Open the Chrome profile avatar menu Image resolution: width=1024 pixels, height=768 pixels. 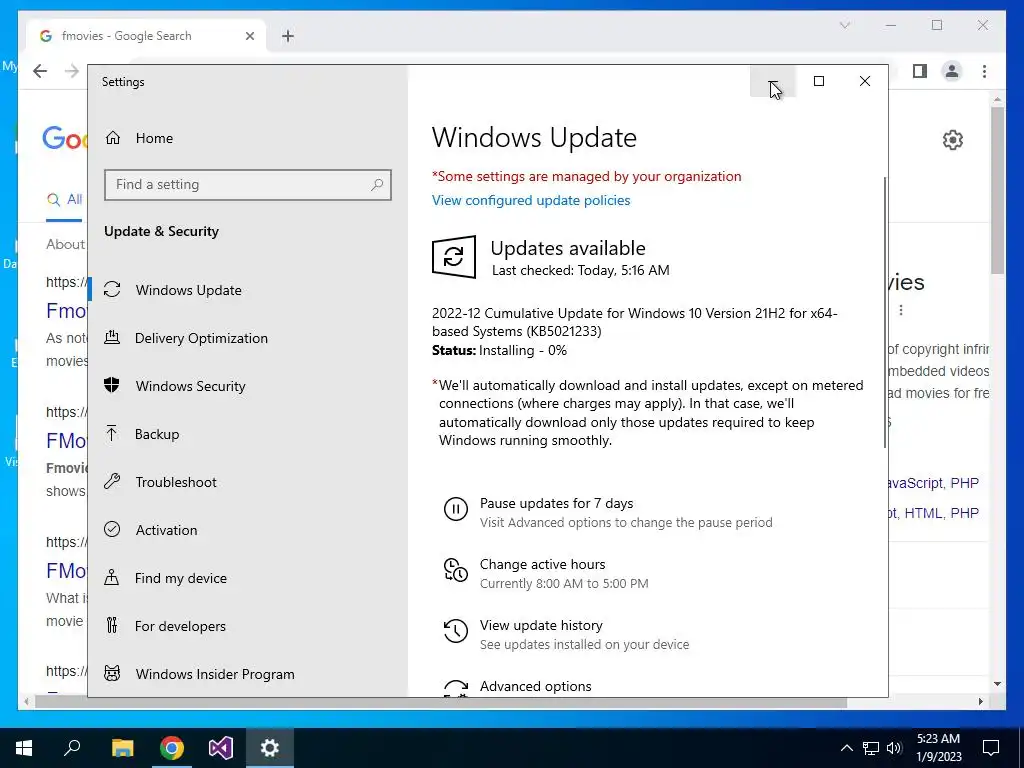[x=952, y=71]
